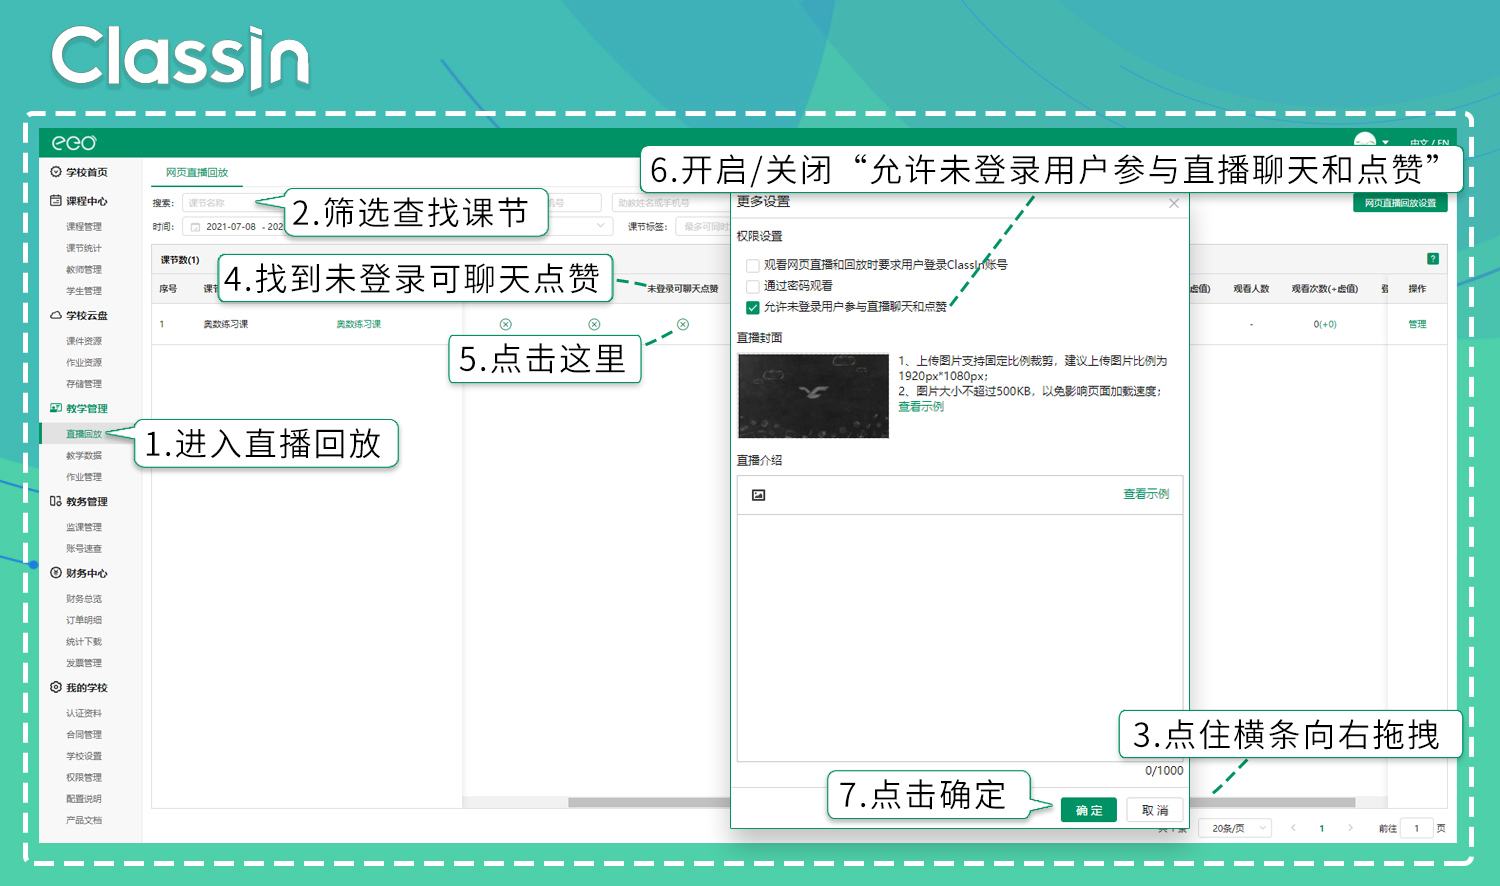The height and width of the screenshot is (886, 1500).
Task: Open 课节统计 in the sidebar
Action: [84, 248]
